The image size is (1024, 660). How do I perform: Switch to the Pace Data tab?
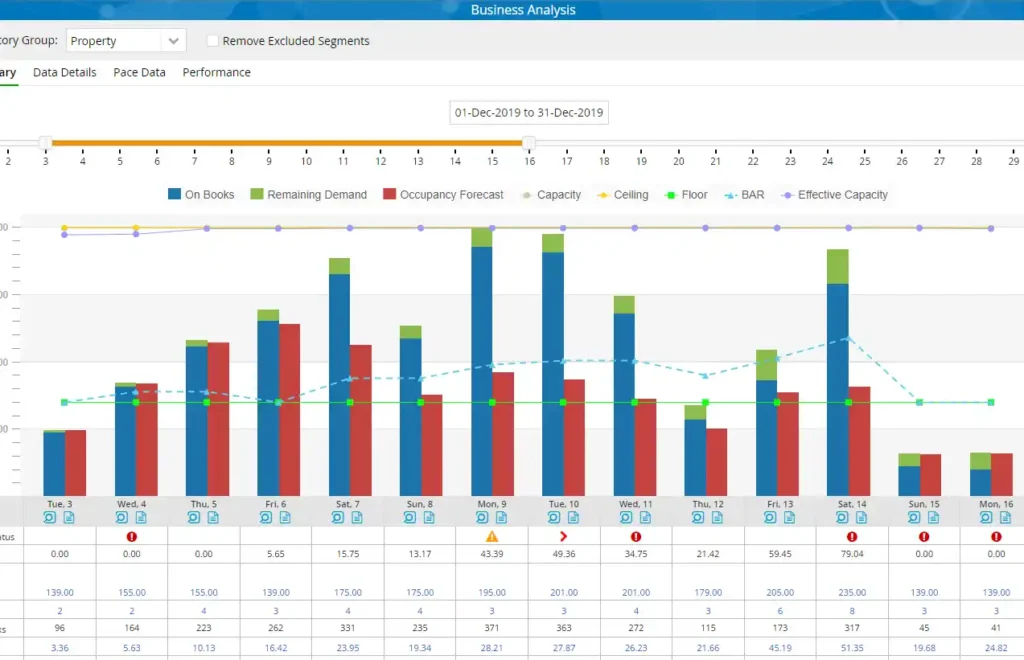(139, 72)
